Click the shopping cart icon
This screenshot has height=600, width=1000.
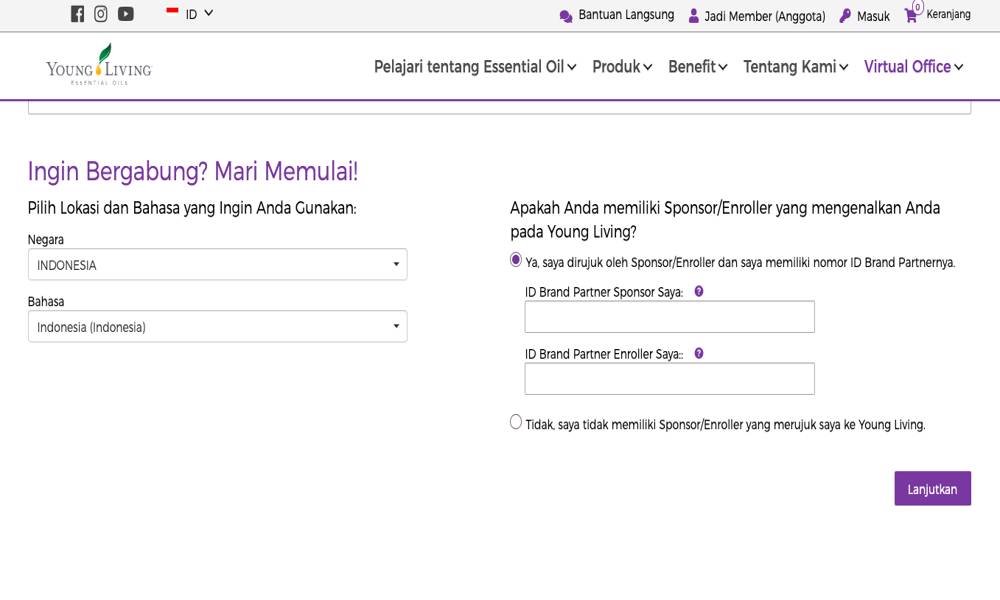coord(911,17)
